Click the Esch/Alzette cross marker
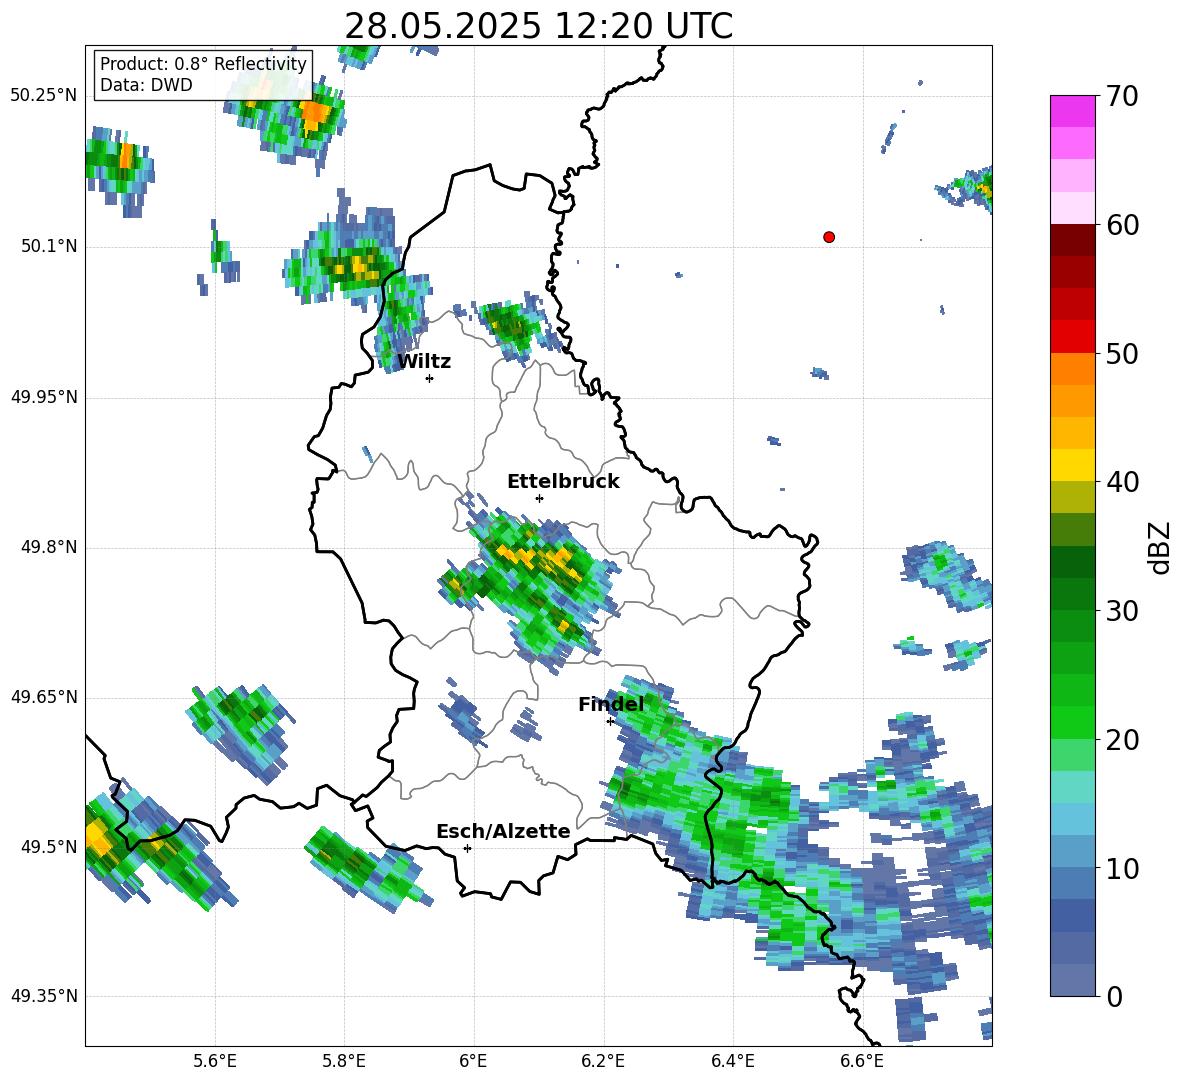 click(x=467, y=848)
